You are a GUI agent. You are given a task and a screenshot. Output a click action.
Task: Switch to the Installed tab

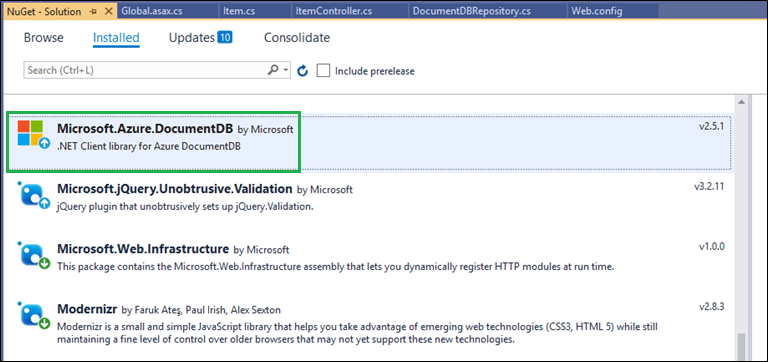[116, 38]
